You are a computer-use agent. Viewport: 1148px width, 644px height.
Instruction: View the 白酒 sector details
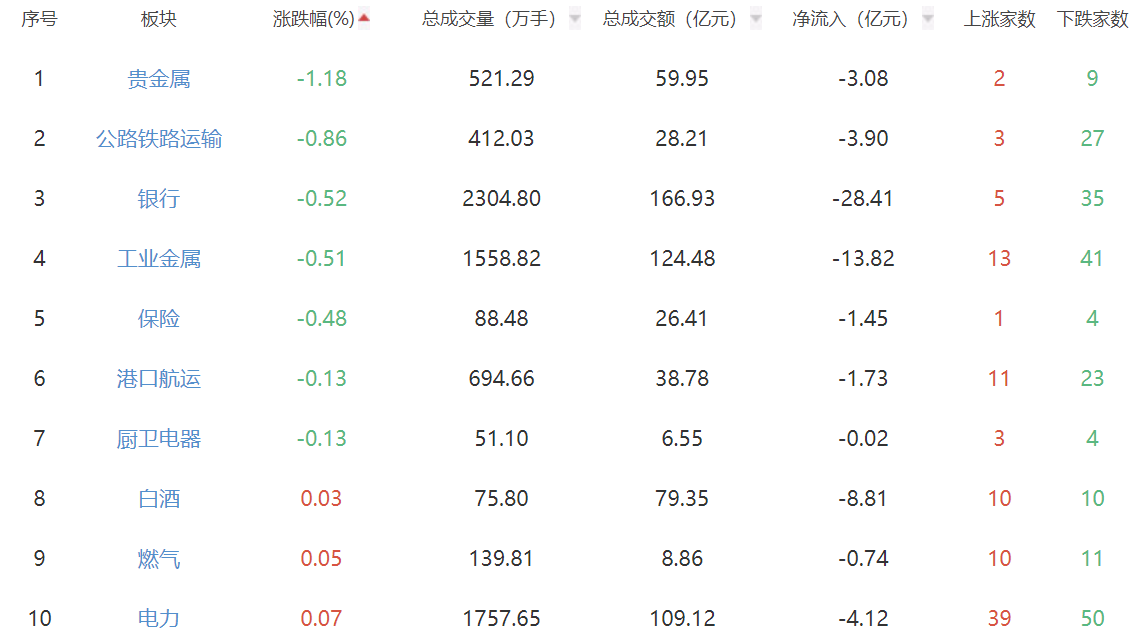coord(159,499)
